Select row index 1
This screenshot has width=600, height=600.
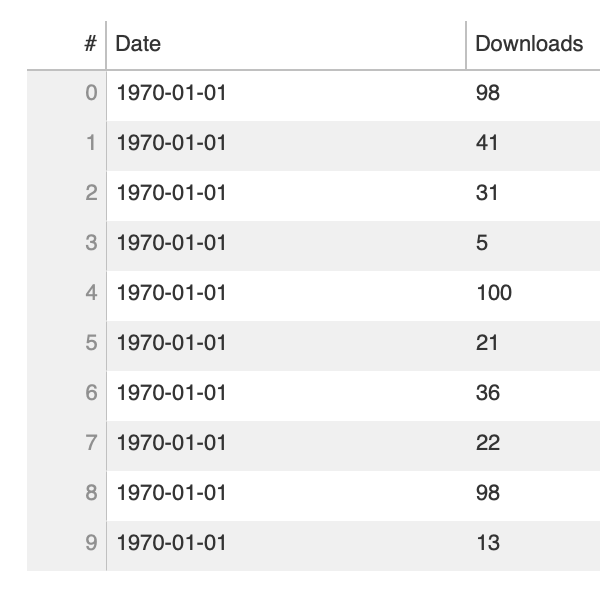[91, 143]
